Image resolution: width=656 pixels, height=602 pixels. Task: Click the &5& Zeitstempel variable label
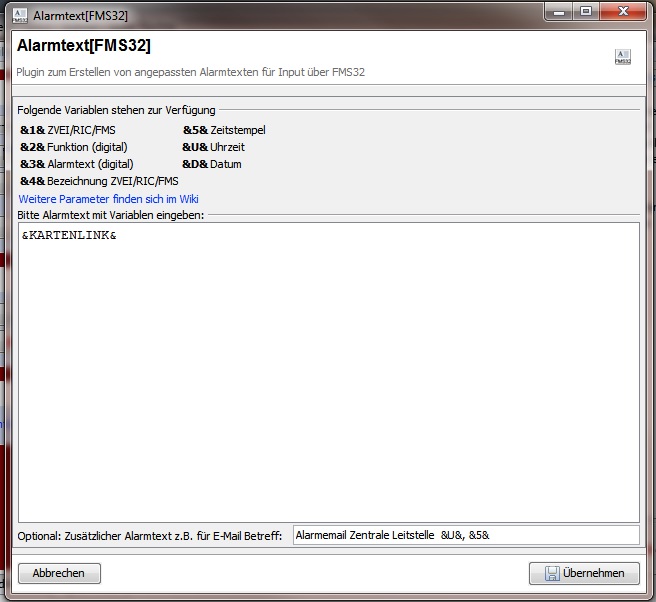[x=224, y=130]
